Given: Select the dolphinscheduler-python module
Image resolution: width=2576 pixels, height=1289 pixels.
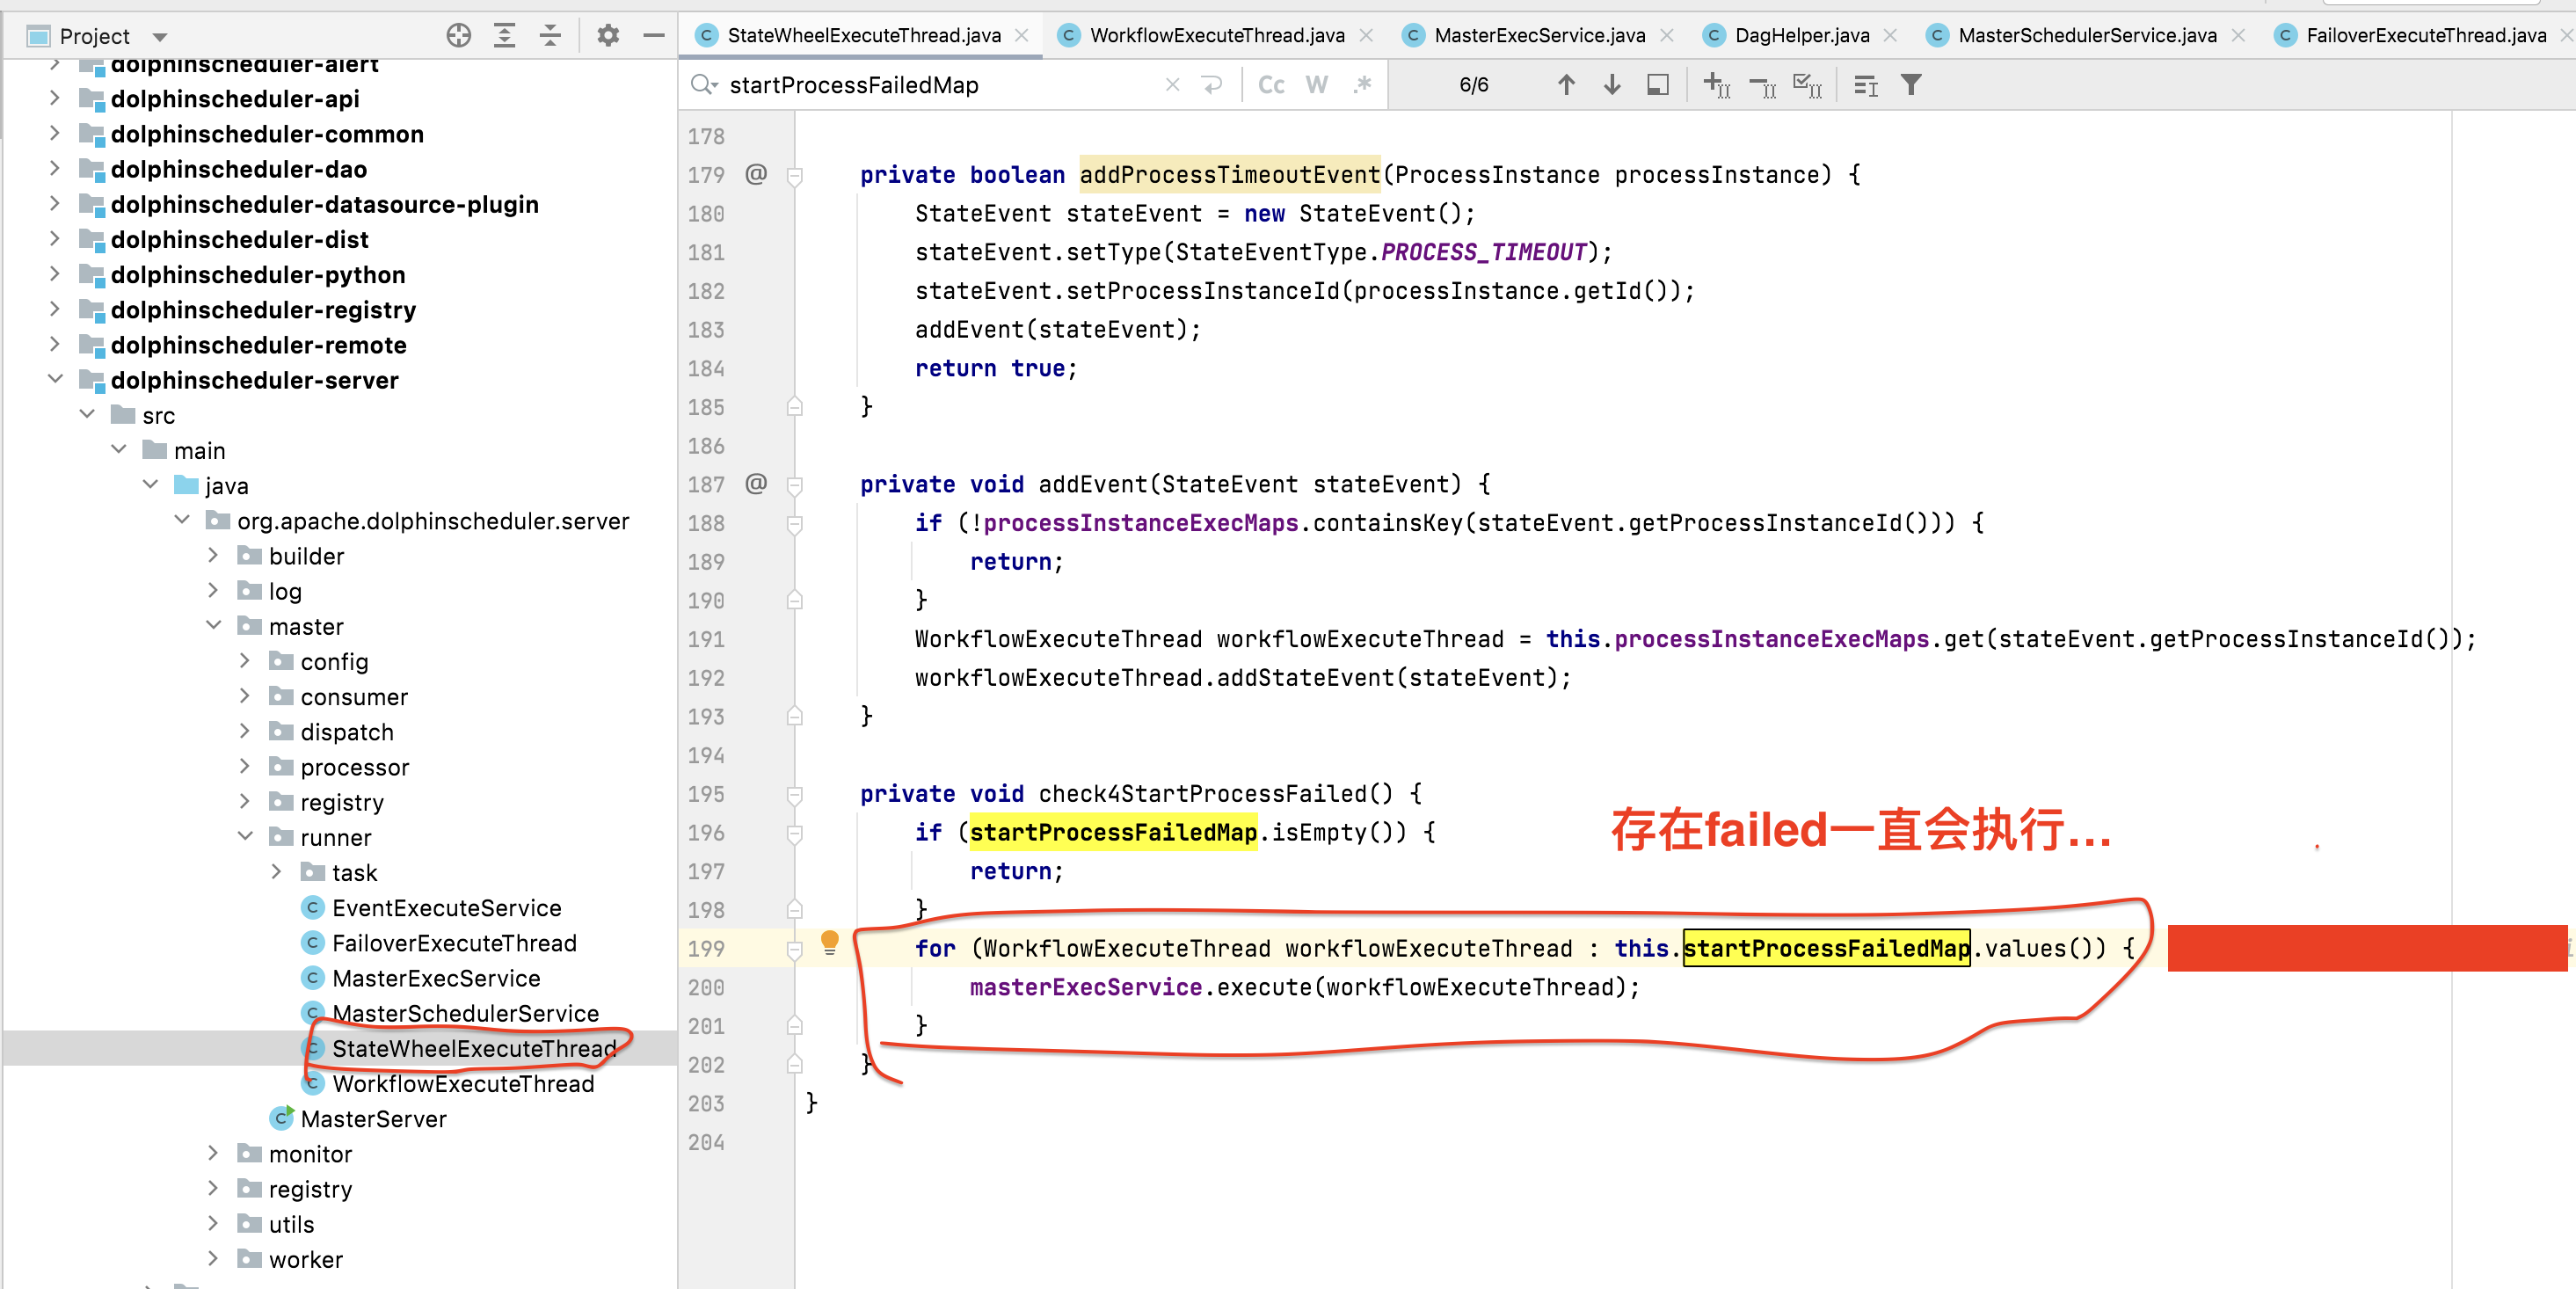Looking at the screenshot, I should pos(257,274).
